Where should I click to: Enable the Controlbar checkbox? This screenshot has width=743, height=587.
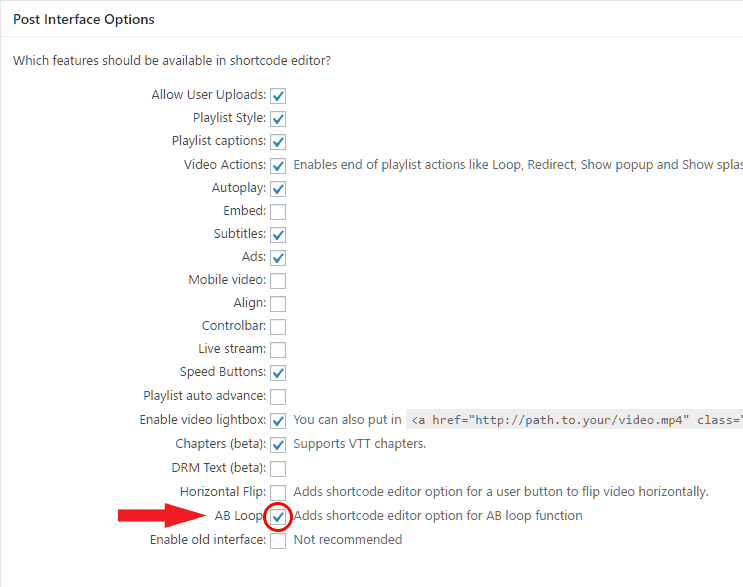pos(278,326)
